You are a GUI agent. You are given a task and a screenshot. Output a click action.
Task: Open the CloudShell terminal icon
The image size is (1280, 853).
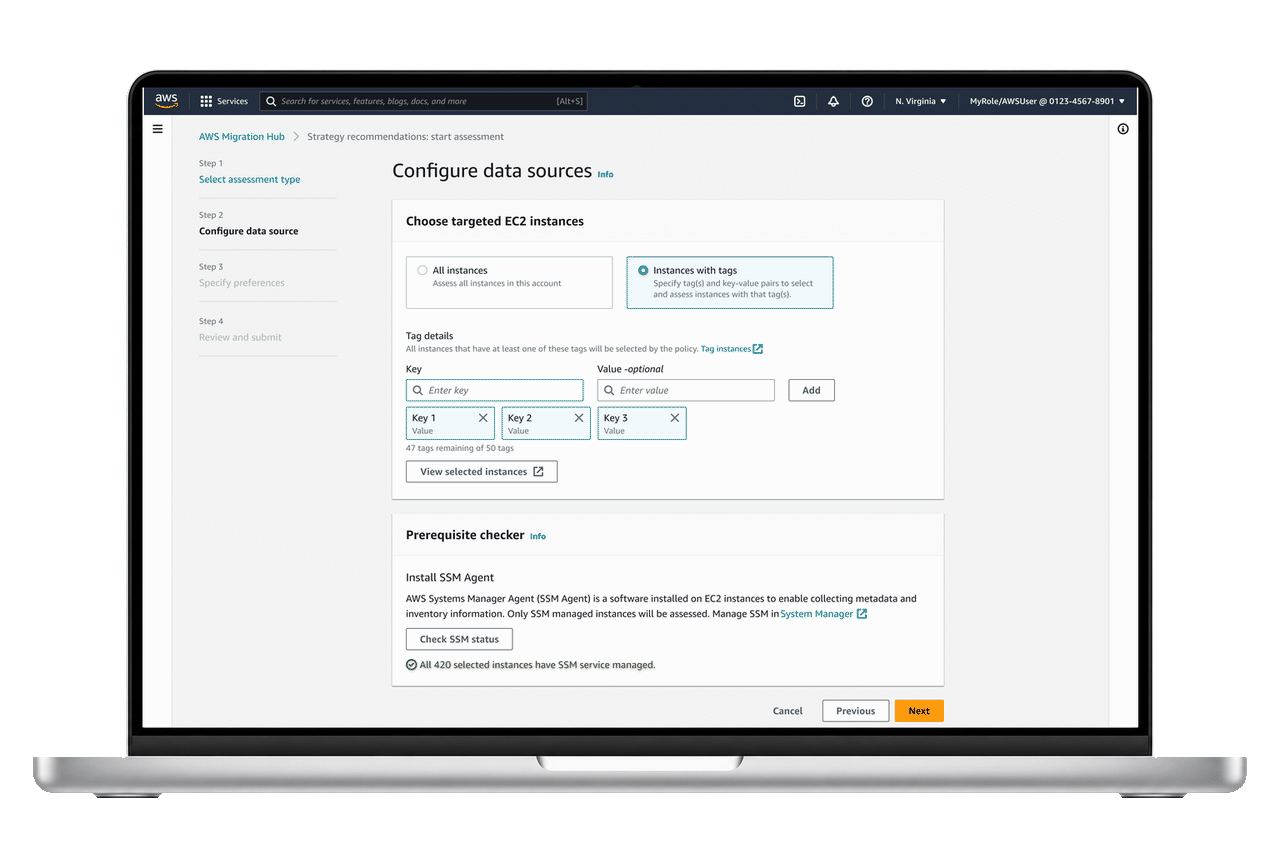800,101
